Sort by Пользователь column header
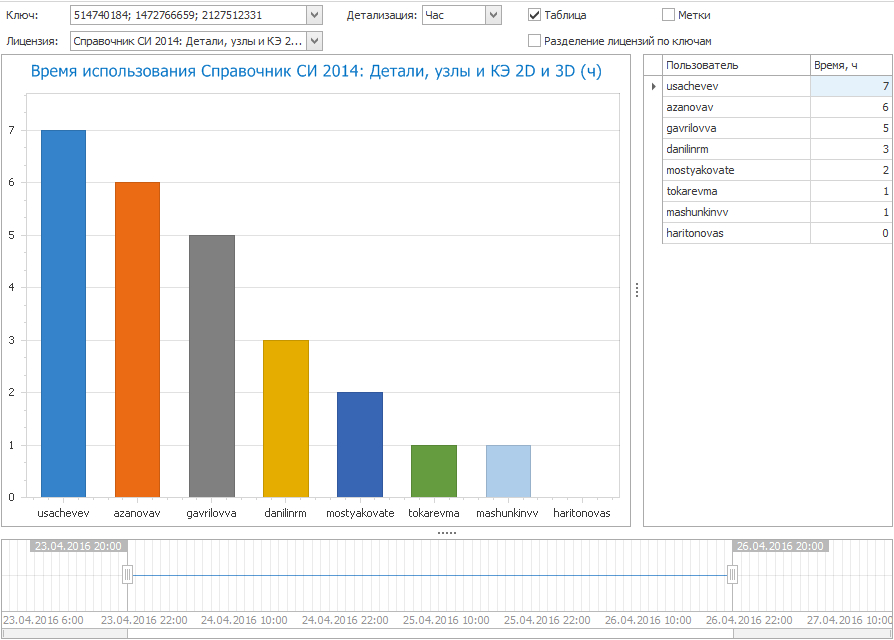 click(735, 65)
